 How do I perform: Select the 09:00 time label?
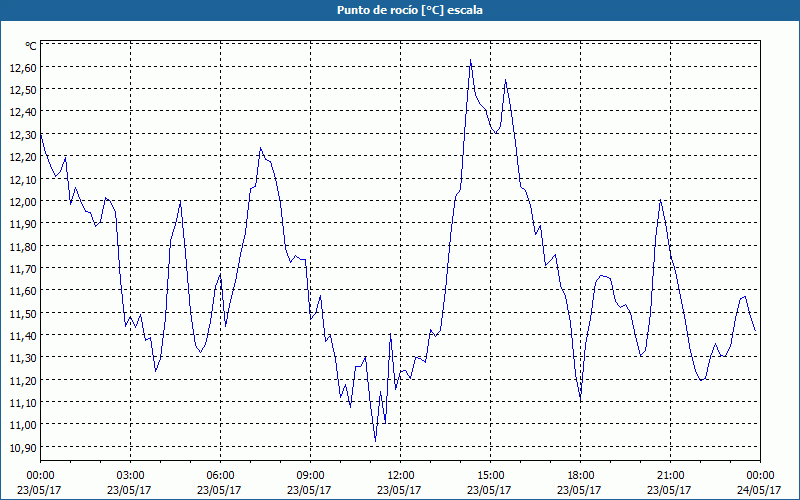coord(310,476)
